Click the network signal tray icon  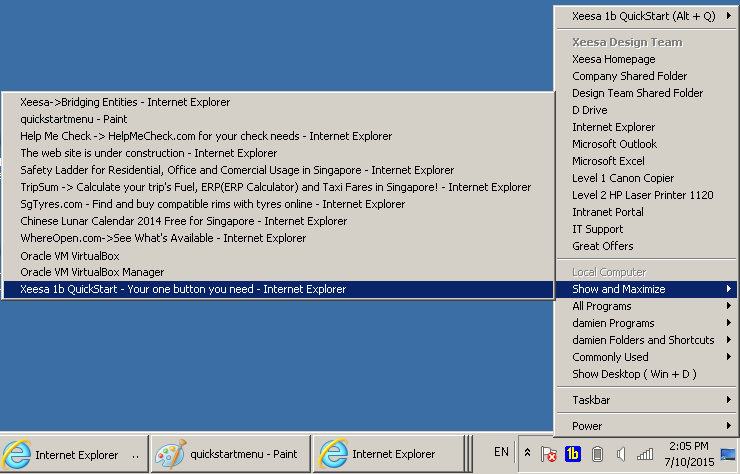645,454
